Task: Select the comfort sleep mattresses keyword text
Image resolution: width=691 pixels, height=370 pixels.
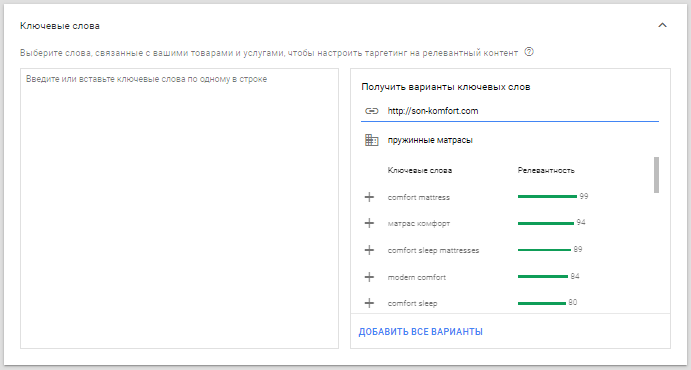Action: 433,251
